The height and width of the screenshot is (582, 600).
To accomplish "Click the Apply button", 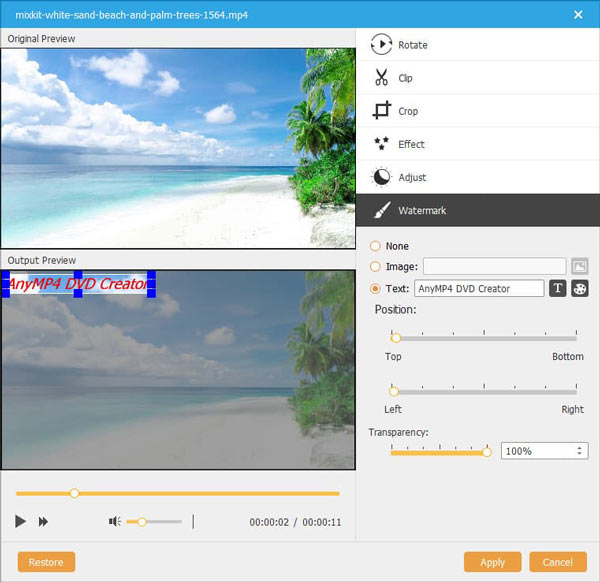I will [x=492, y=562].
